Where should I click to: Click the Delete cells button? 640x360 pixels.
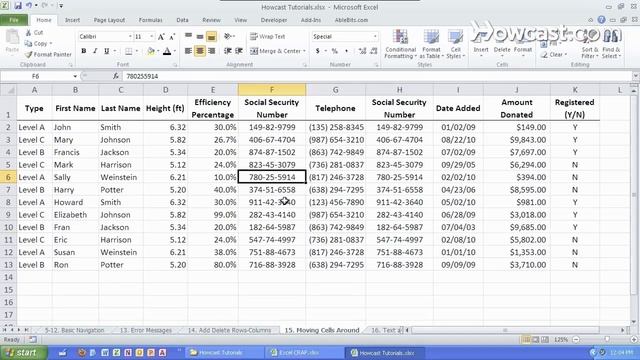point(502,44)
